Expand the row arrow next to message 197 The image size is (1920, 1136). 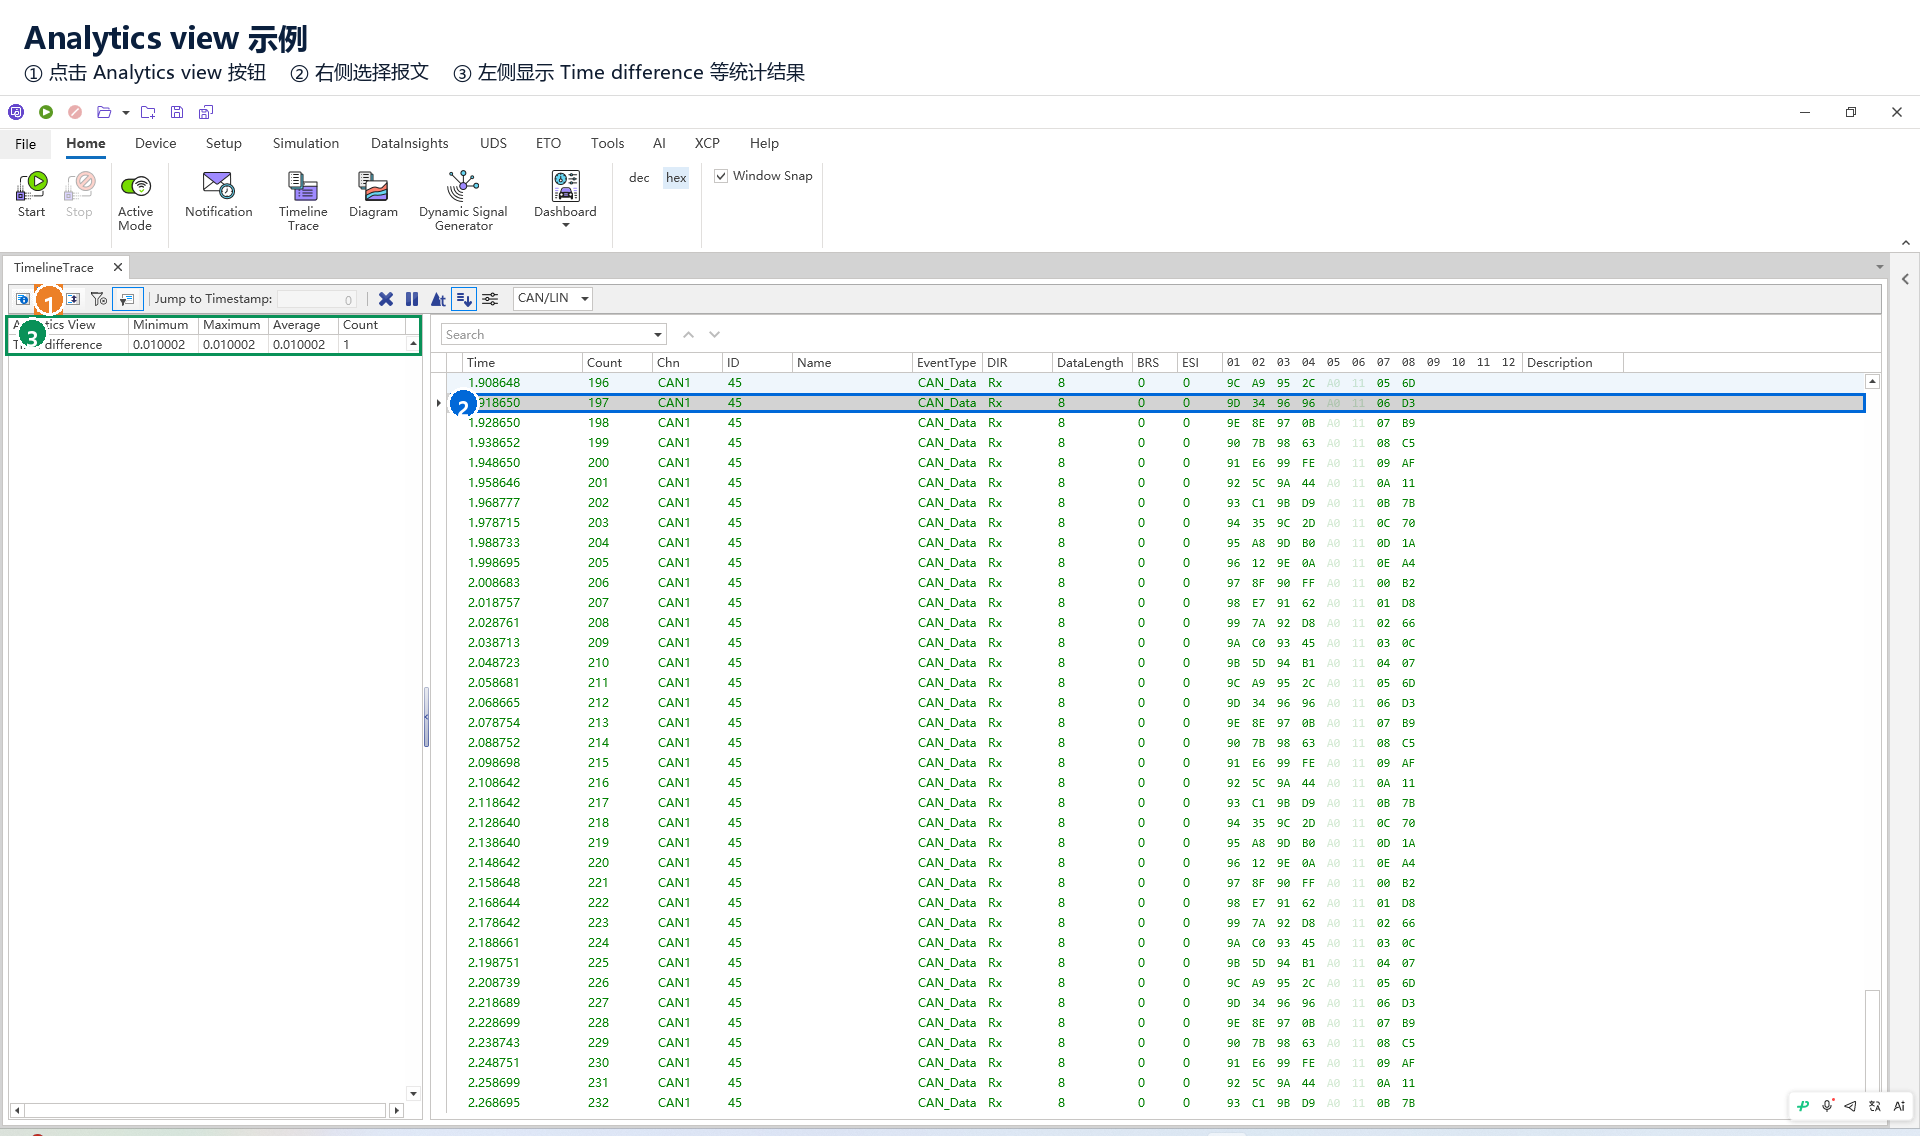[438, 403]
